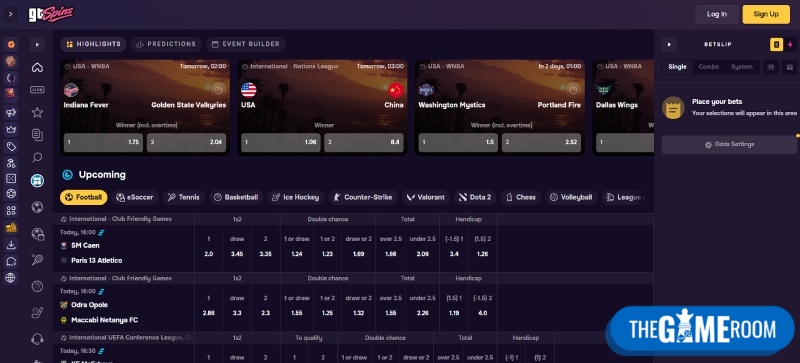
Task: Select the Ice Hockey sport filter chip
Action: (x=296, y=197)
